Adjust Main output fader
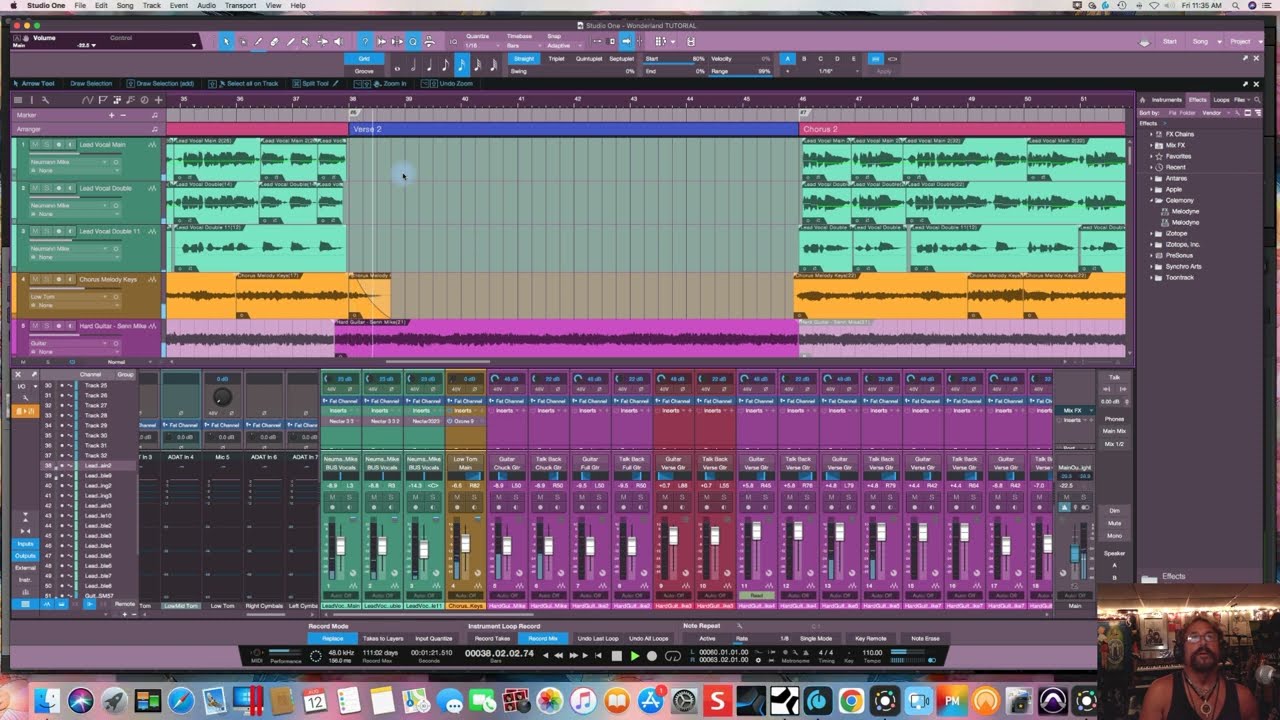The image size is (1280, 720). tap(1075, 552)
